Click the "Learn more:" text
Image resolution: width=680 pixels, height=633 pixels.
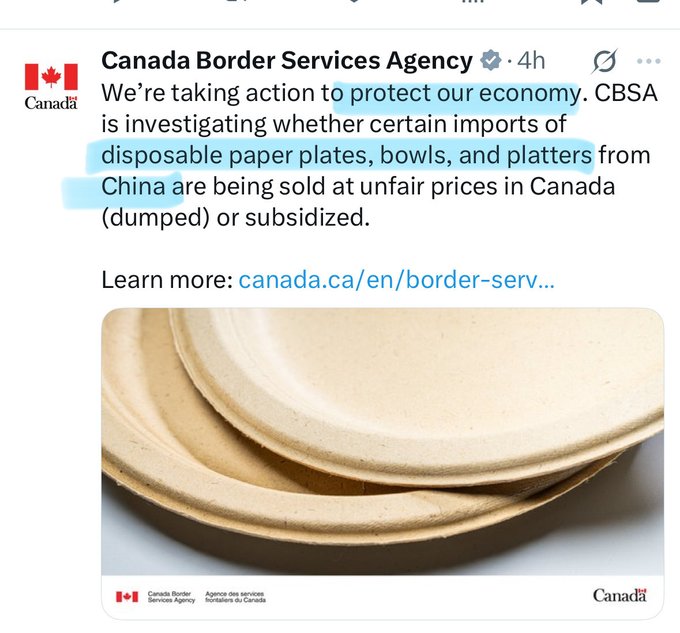click(x=166, y=279)
